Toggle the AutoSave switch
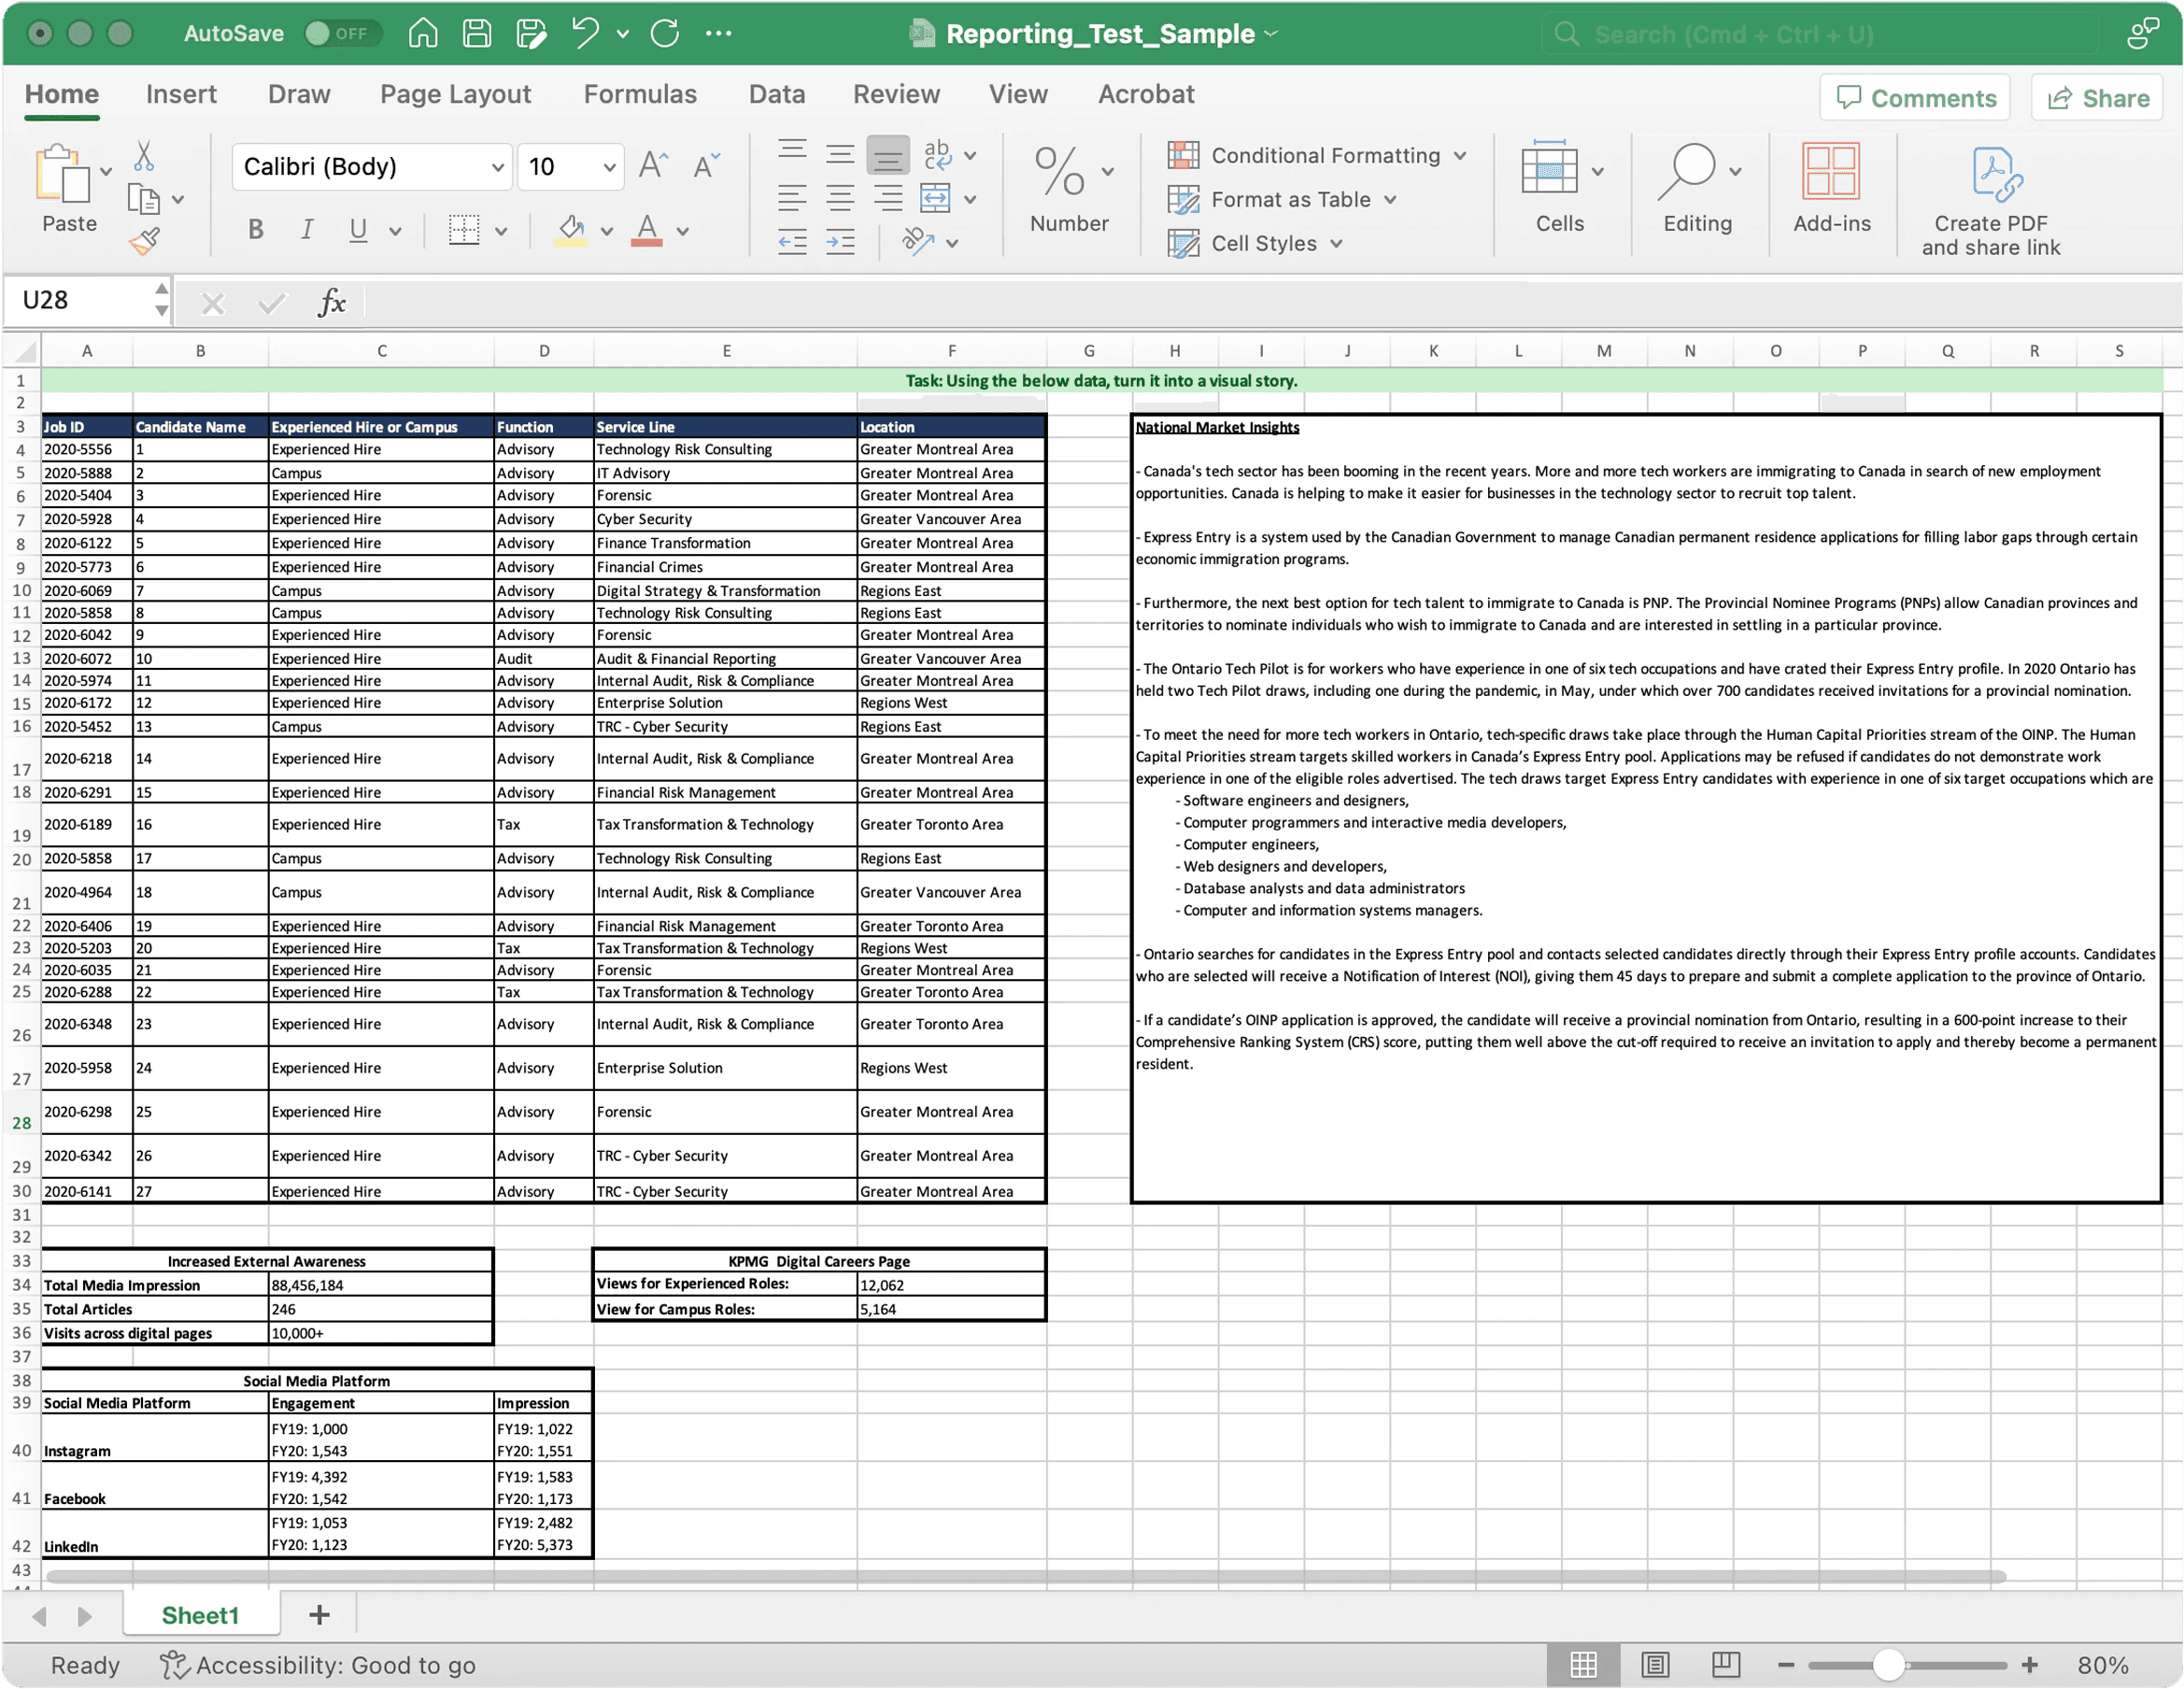 341,33
